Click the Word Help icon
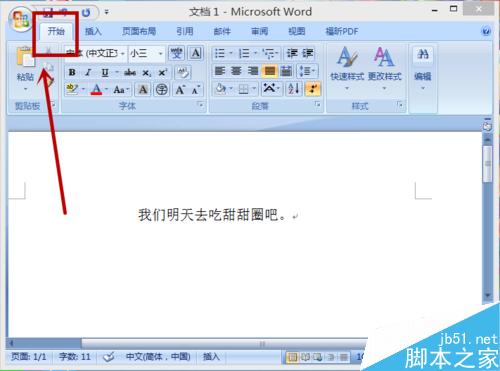This screenshot has height=371, width=500. (486, 31)
